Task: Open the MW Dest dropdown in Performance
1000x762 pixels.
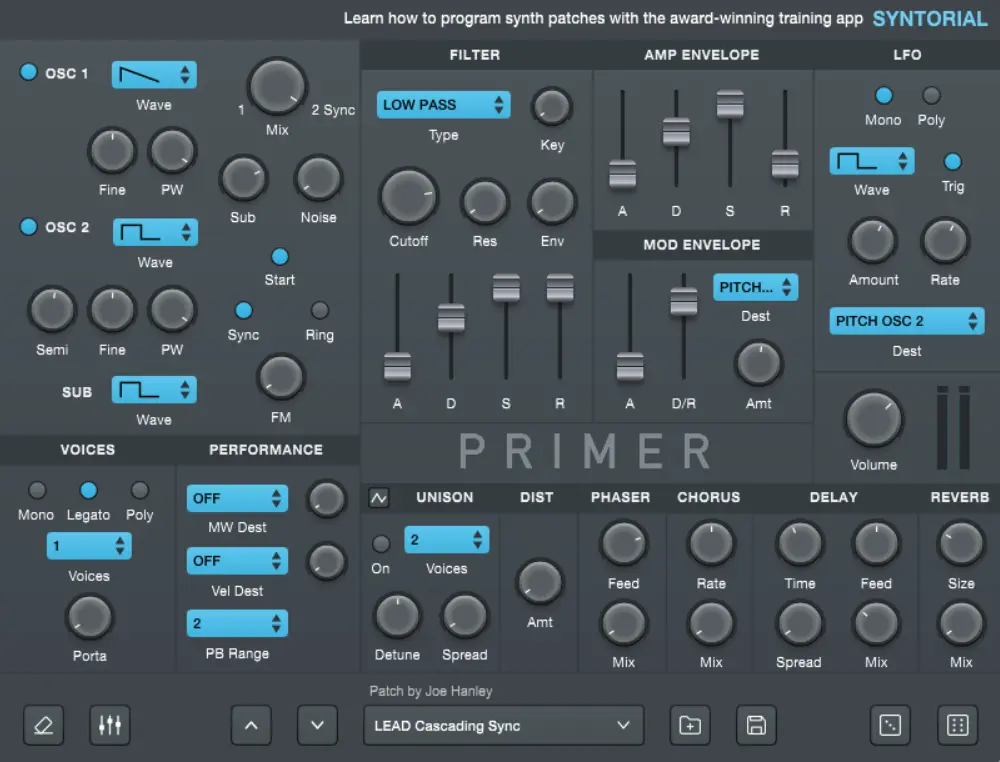Action: pos(237,498)
